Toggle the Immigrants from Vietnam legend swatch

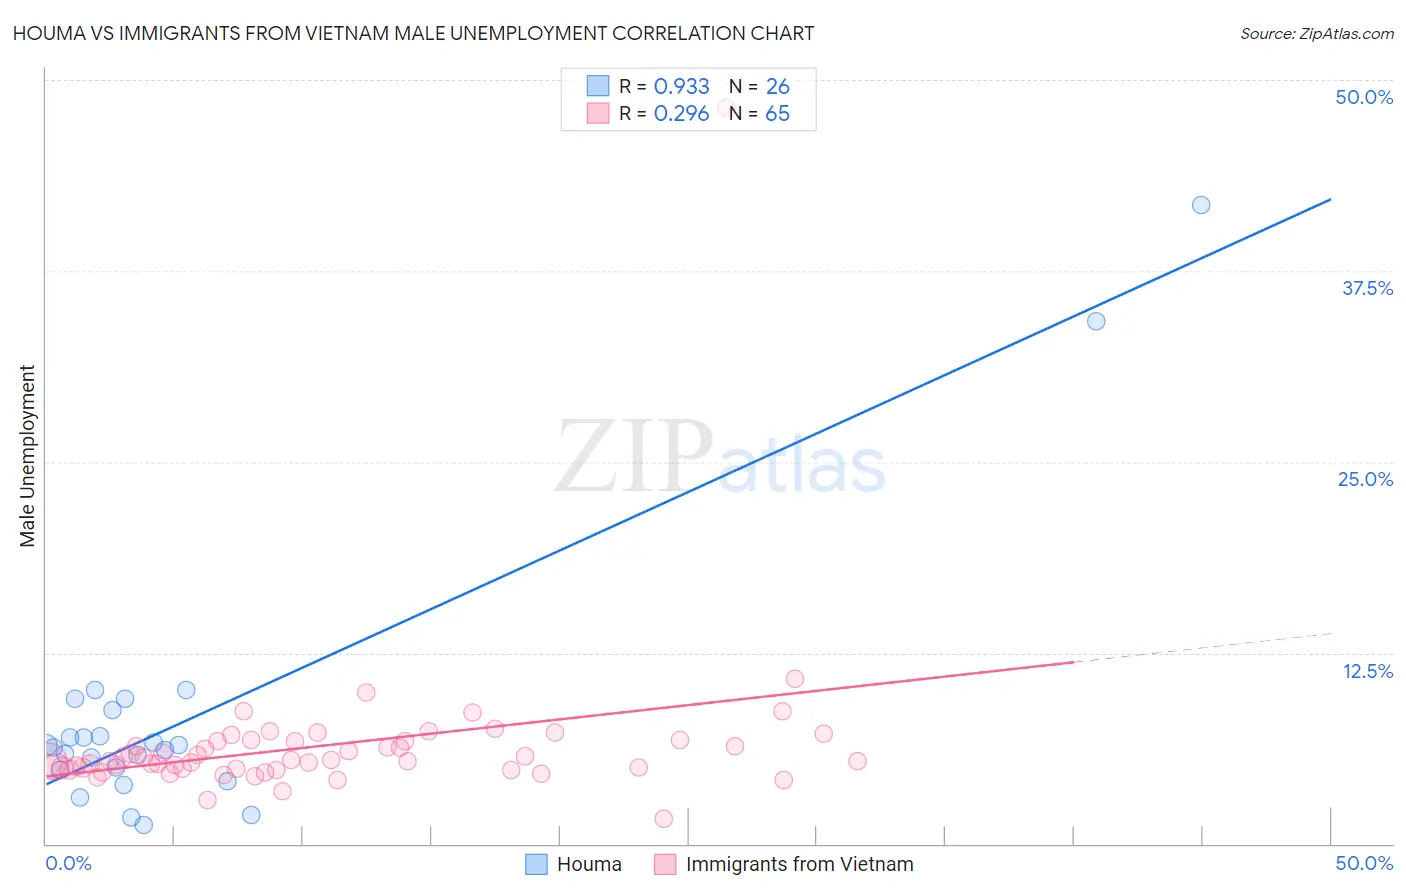coord(665,864)
